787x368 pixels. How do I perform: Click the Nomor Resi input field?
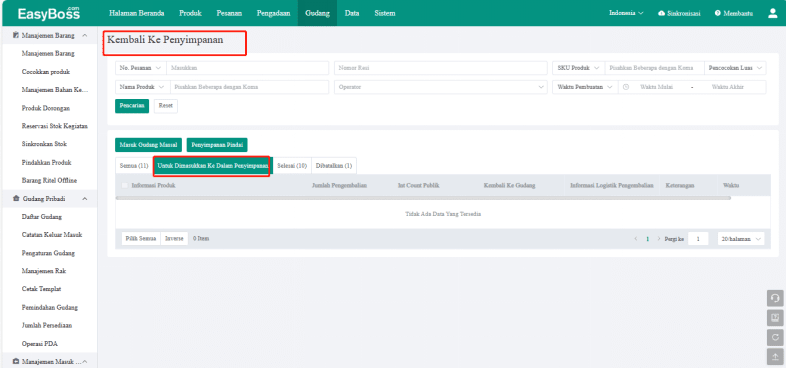point(441,68)
